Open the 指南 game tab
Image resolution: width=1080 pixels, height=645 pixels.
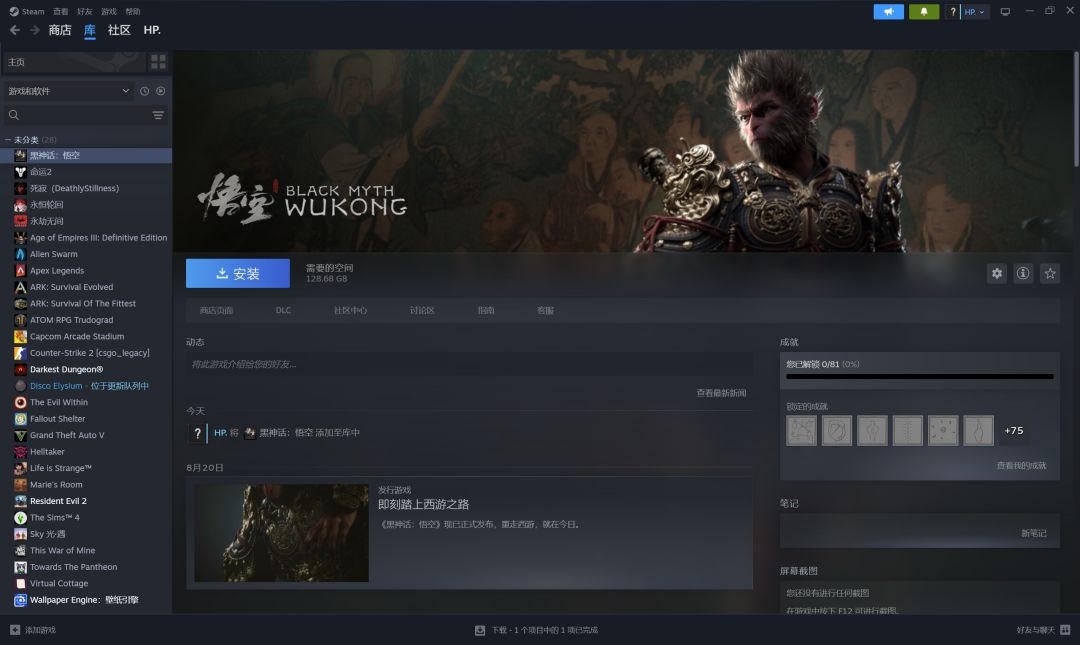coord(486,311)
